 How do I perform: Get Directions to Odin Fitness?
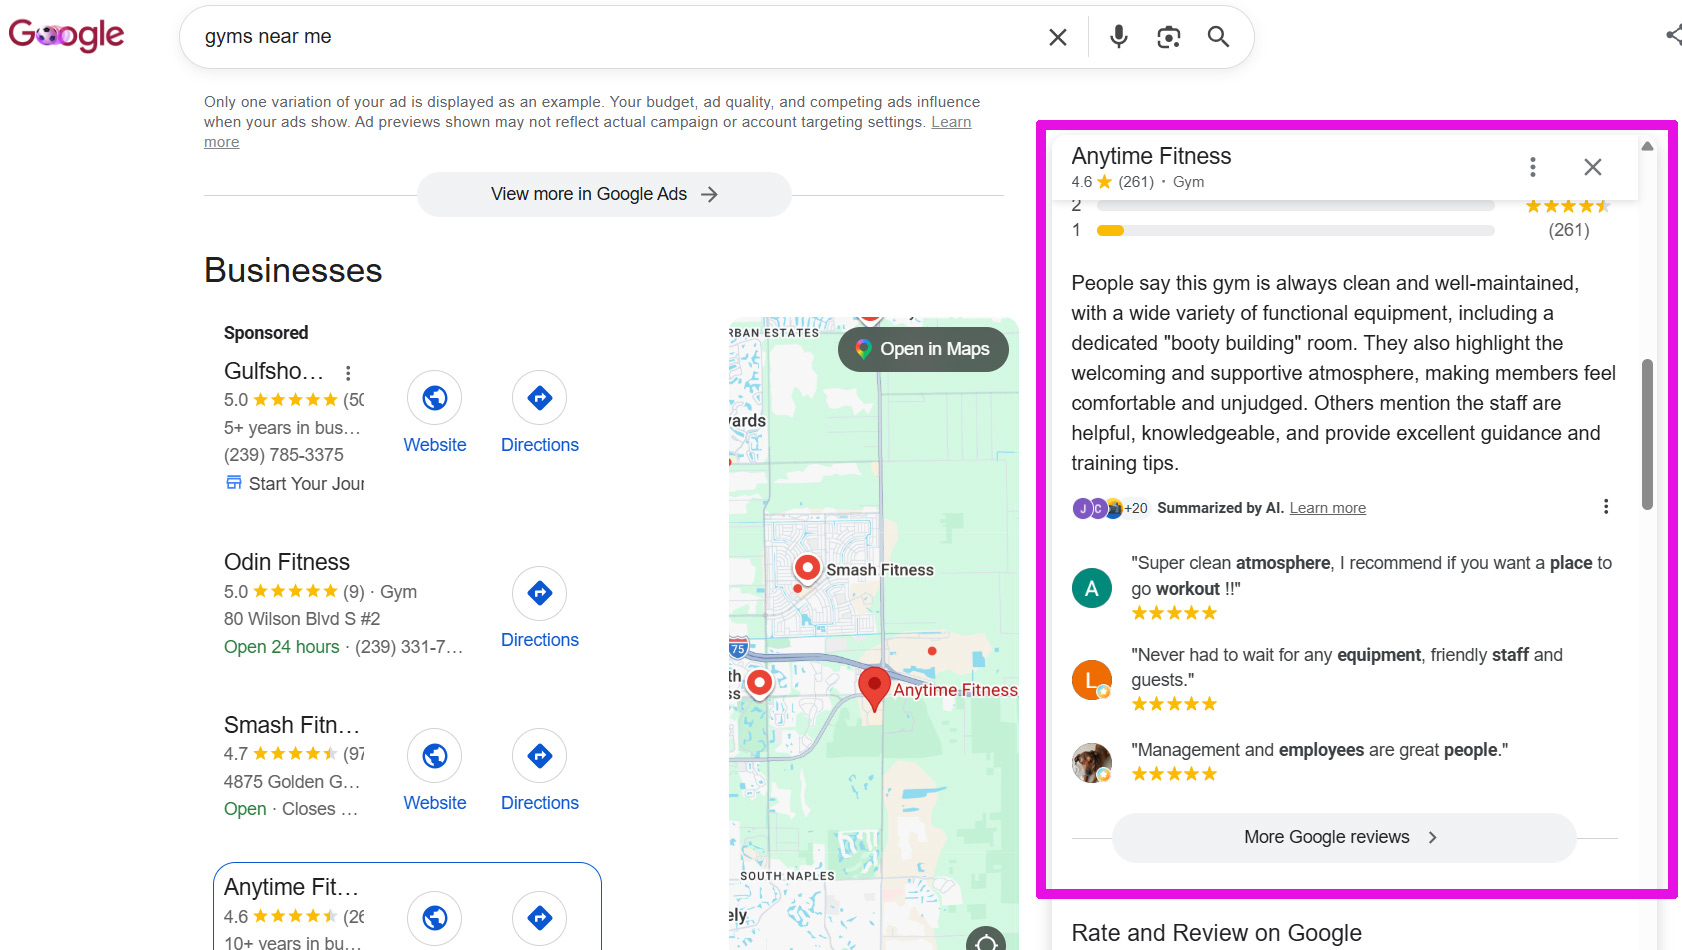pyautogui.click(x=540, y=593)
